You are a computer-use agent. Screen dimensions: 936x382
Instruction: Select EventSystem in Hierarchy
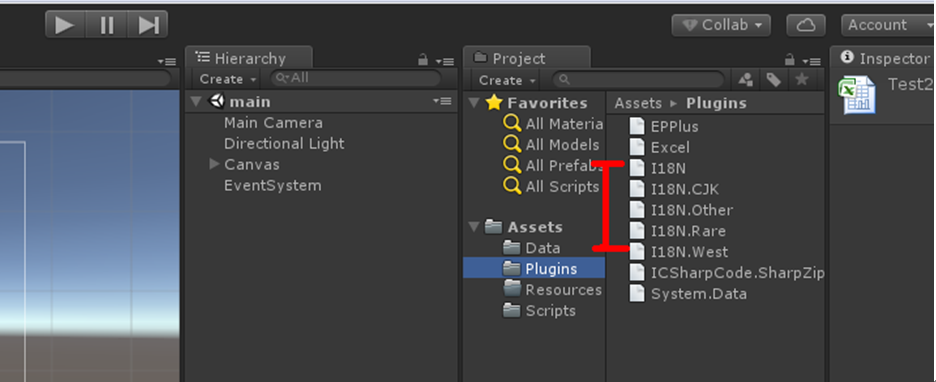[x=273, y=185]
